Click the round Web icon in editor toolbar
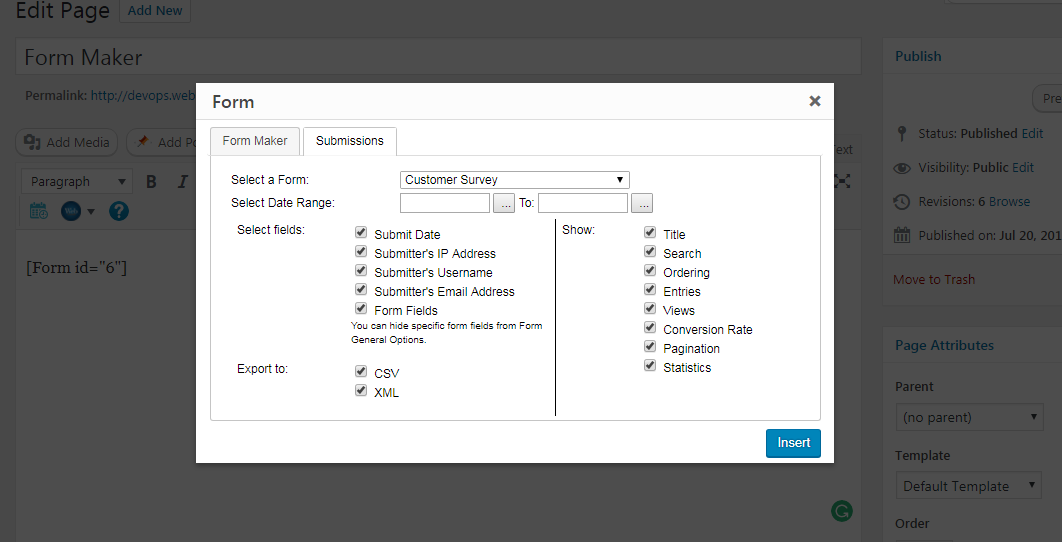 point(73,211)
